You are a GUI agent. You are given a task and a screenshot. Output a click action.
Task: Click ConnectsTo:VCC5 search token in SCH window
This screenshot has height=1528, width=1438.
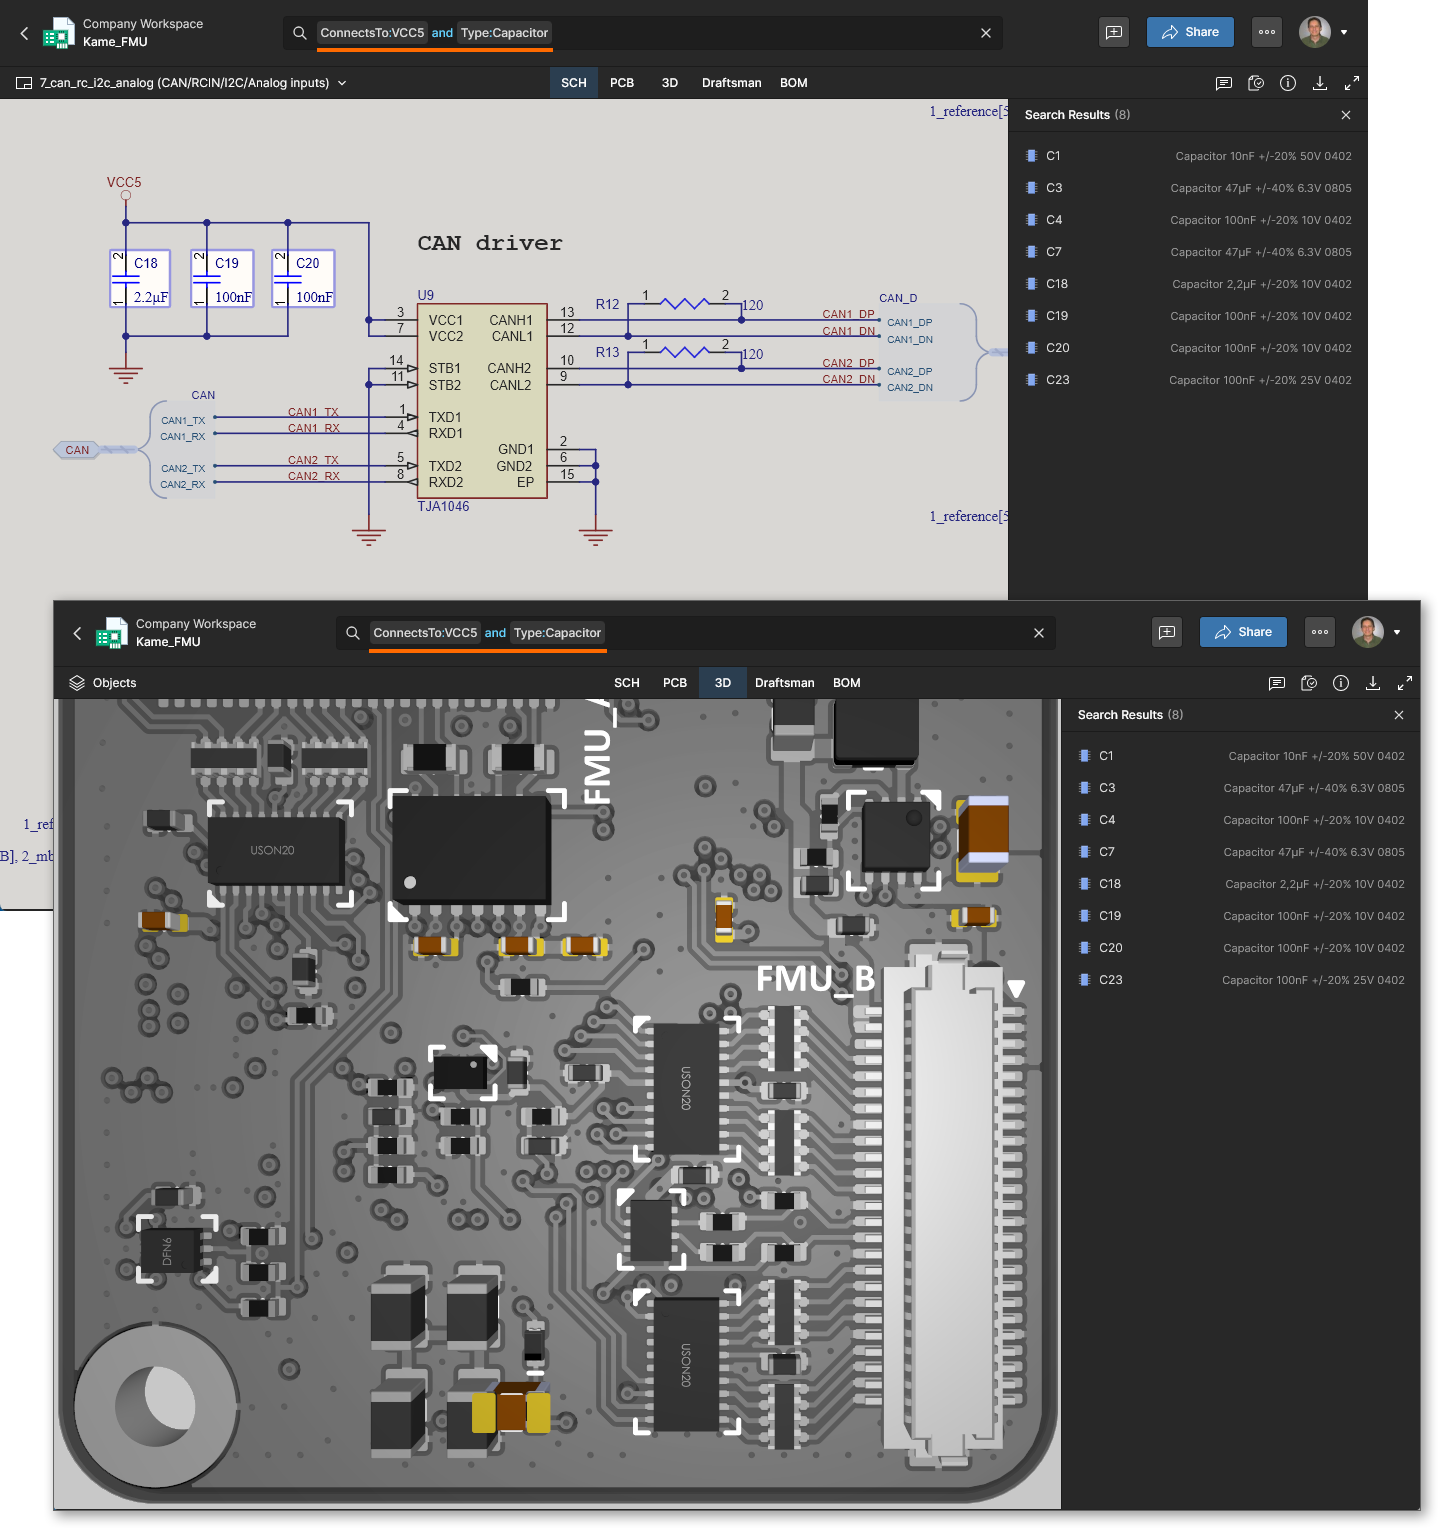pos(372,33)
